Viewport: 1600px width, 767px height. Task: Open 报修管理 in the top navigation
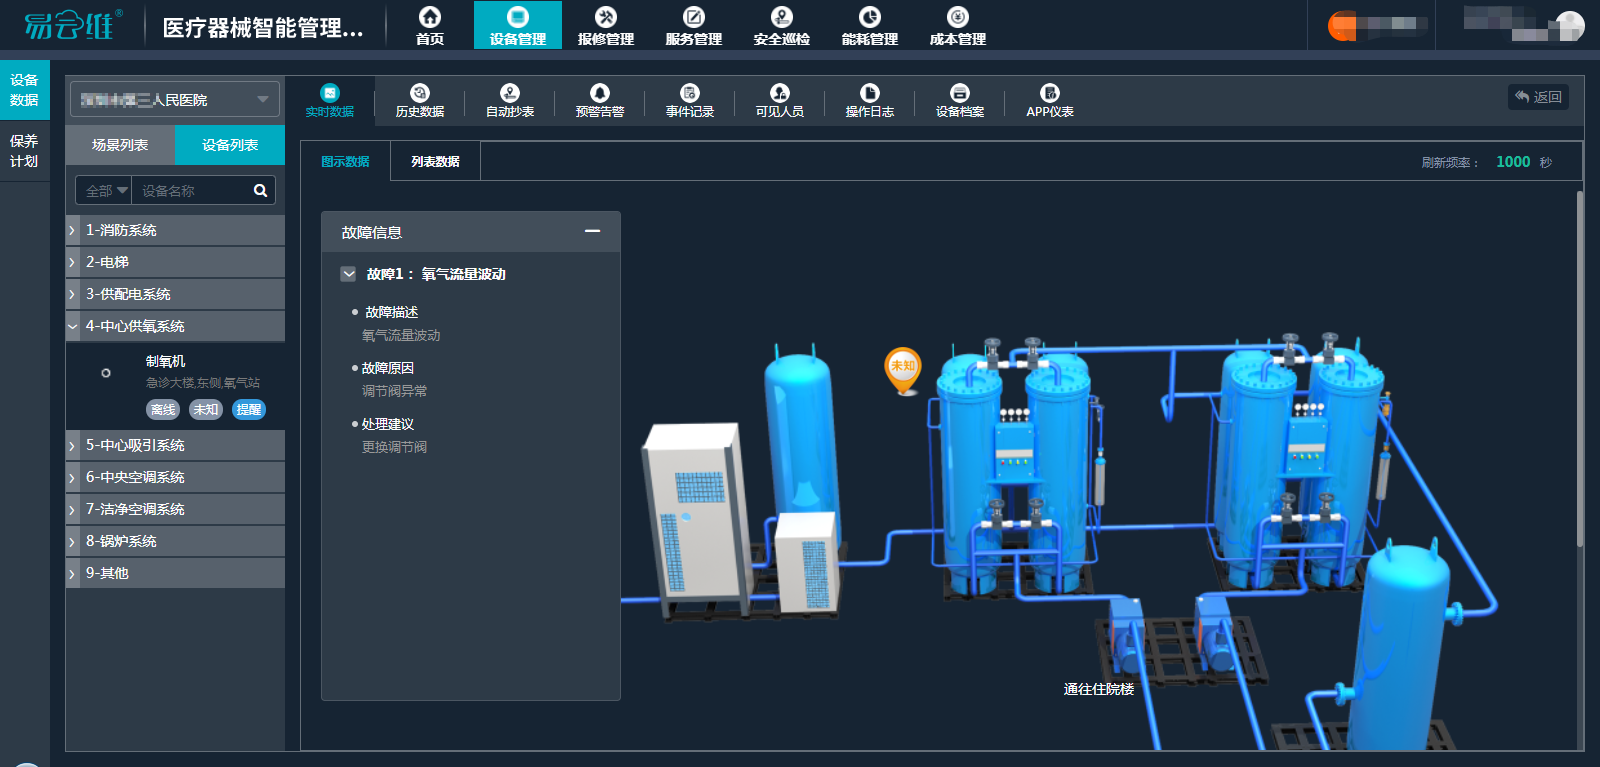click(x=606, y=26)
